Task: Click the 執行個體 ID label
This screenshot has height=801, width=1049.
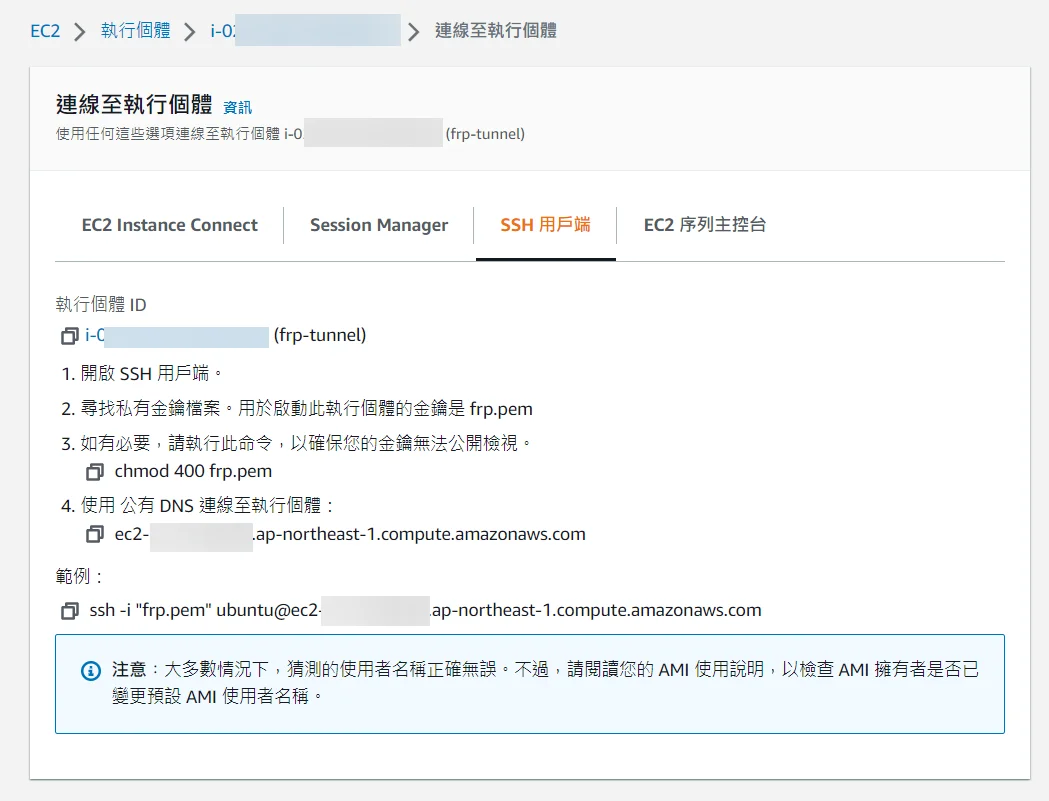Action: click(x=101, y=304)
